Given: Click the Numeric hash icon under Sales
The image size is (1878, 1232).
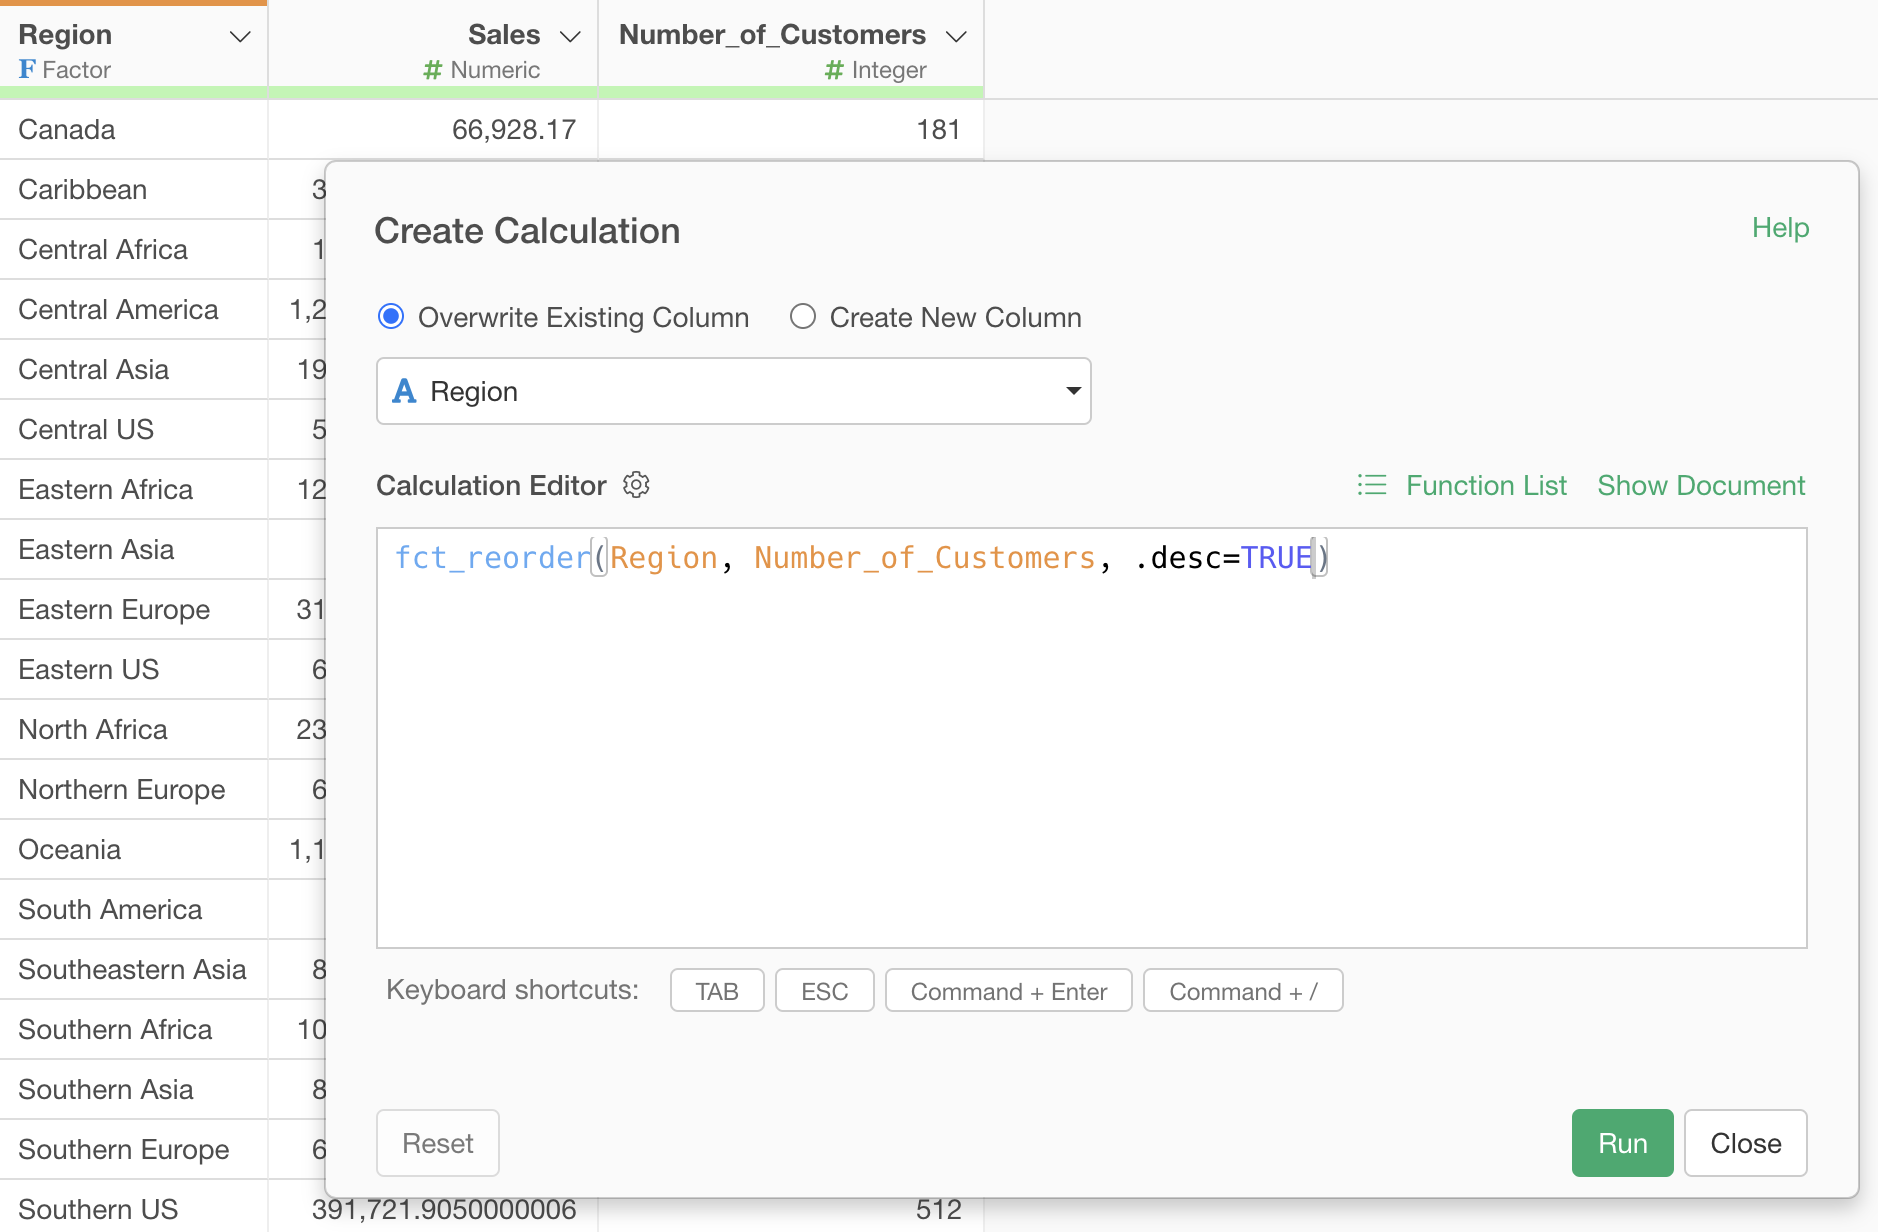Looking at the screenshot, I should click(x=432, y=70).
